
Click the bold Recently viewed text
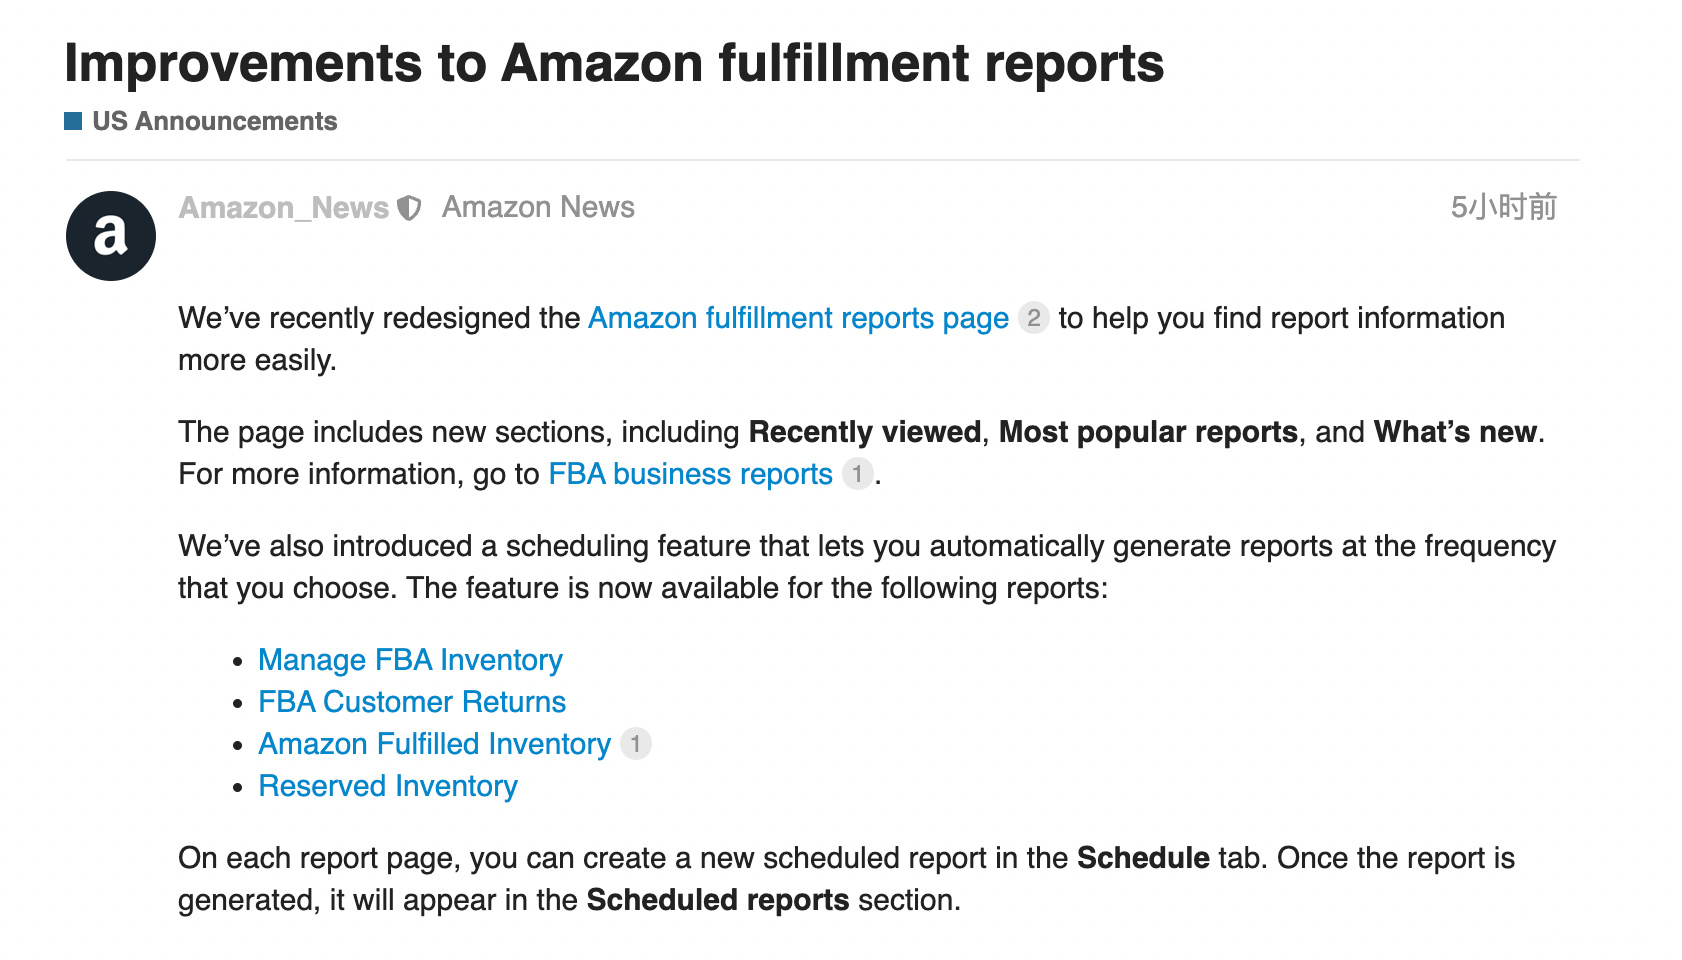tap(864, 432)
